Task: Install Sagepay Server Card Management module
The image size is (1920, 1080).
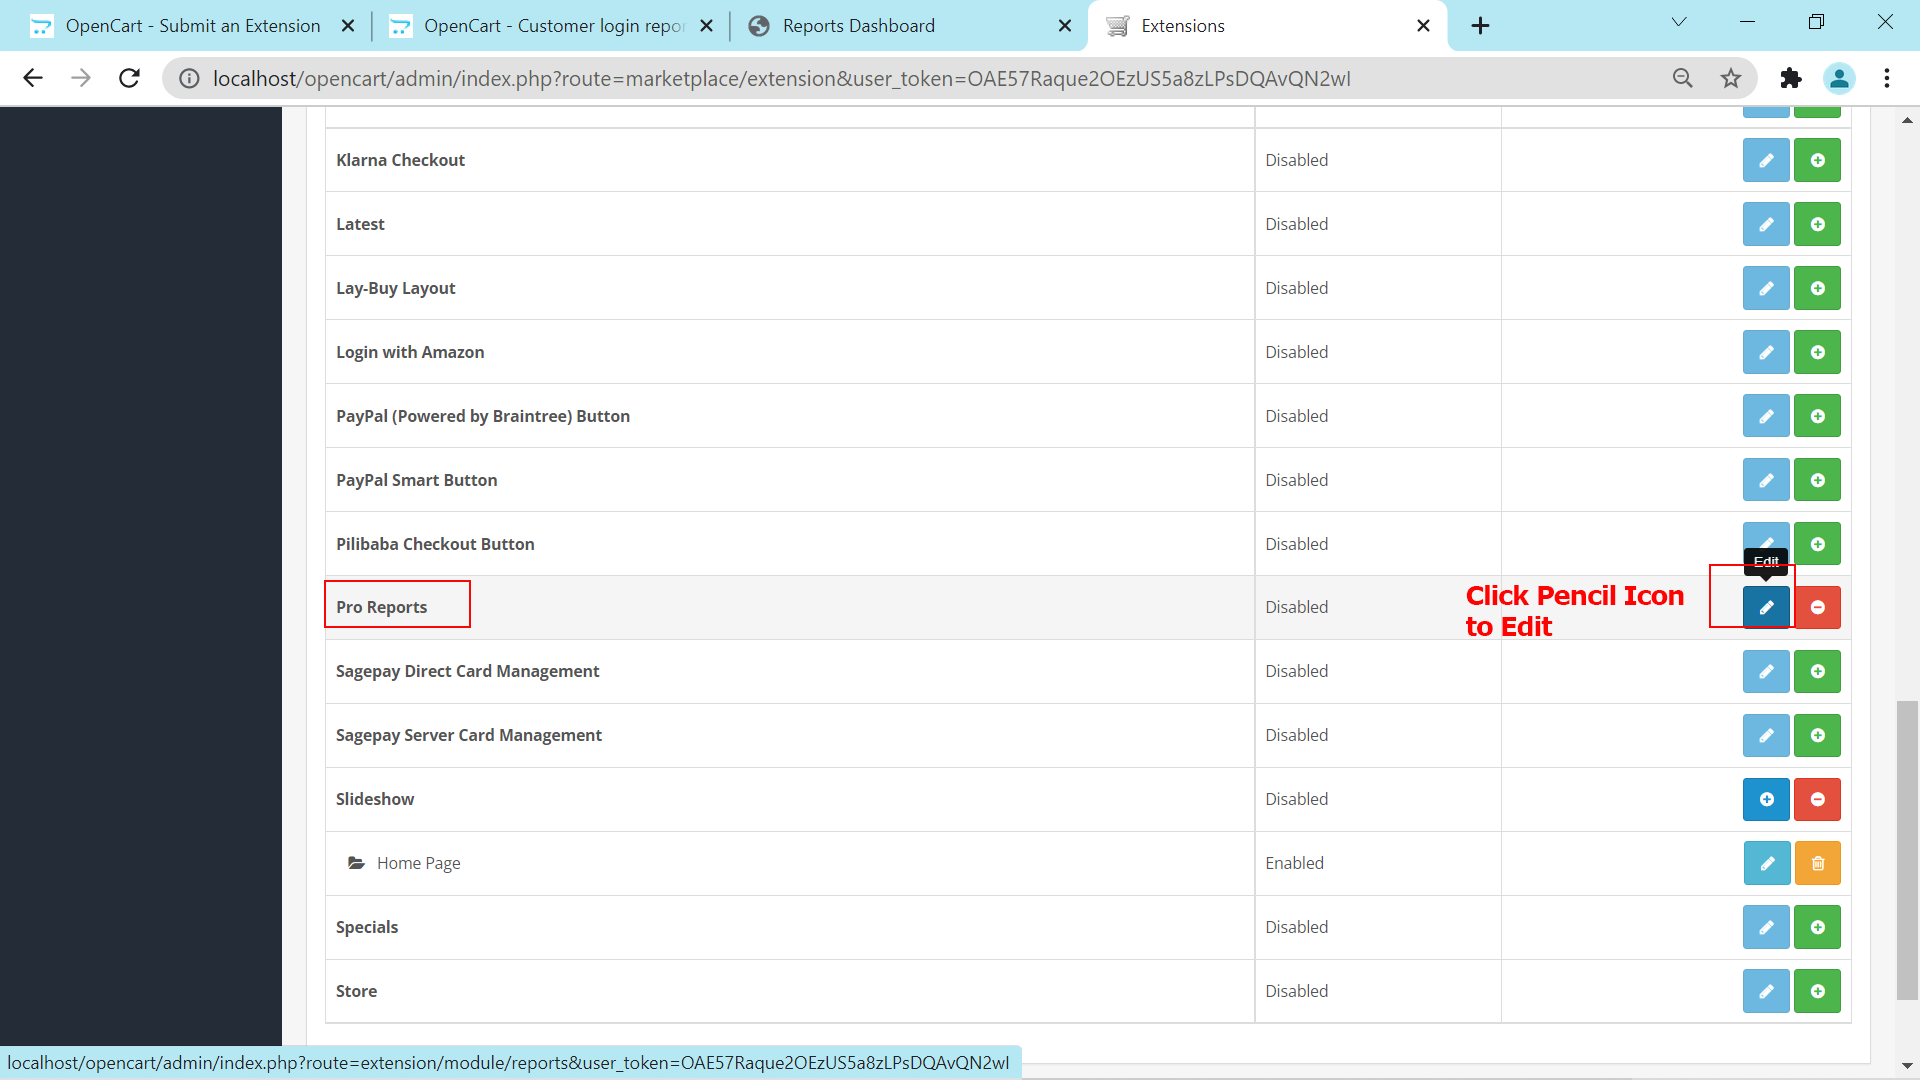Action: tap(1817, 735)
